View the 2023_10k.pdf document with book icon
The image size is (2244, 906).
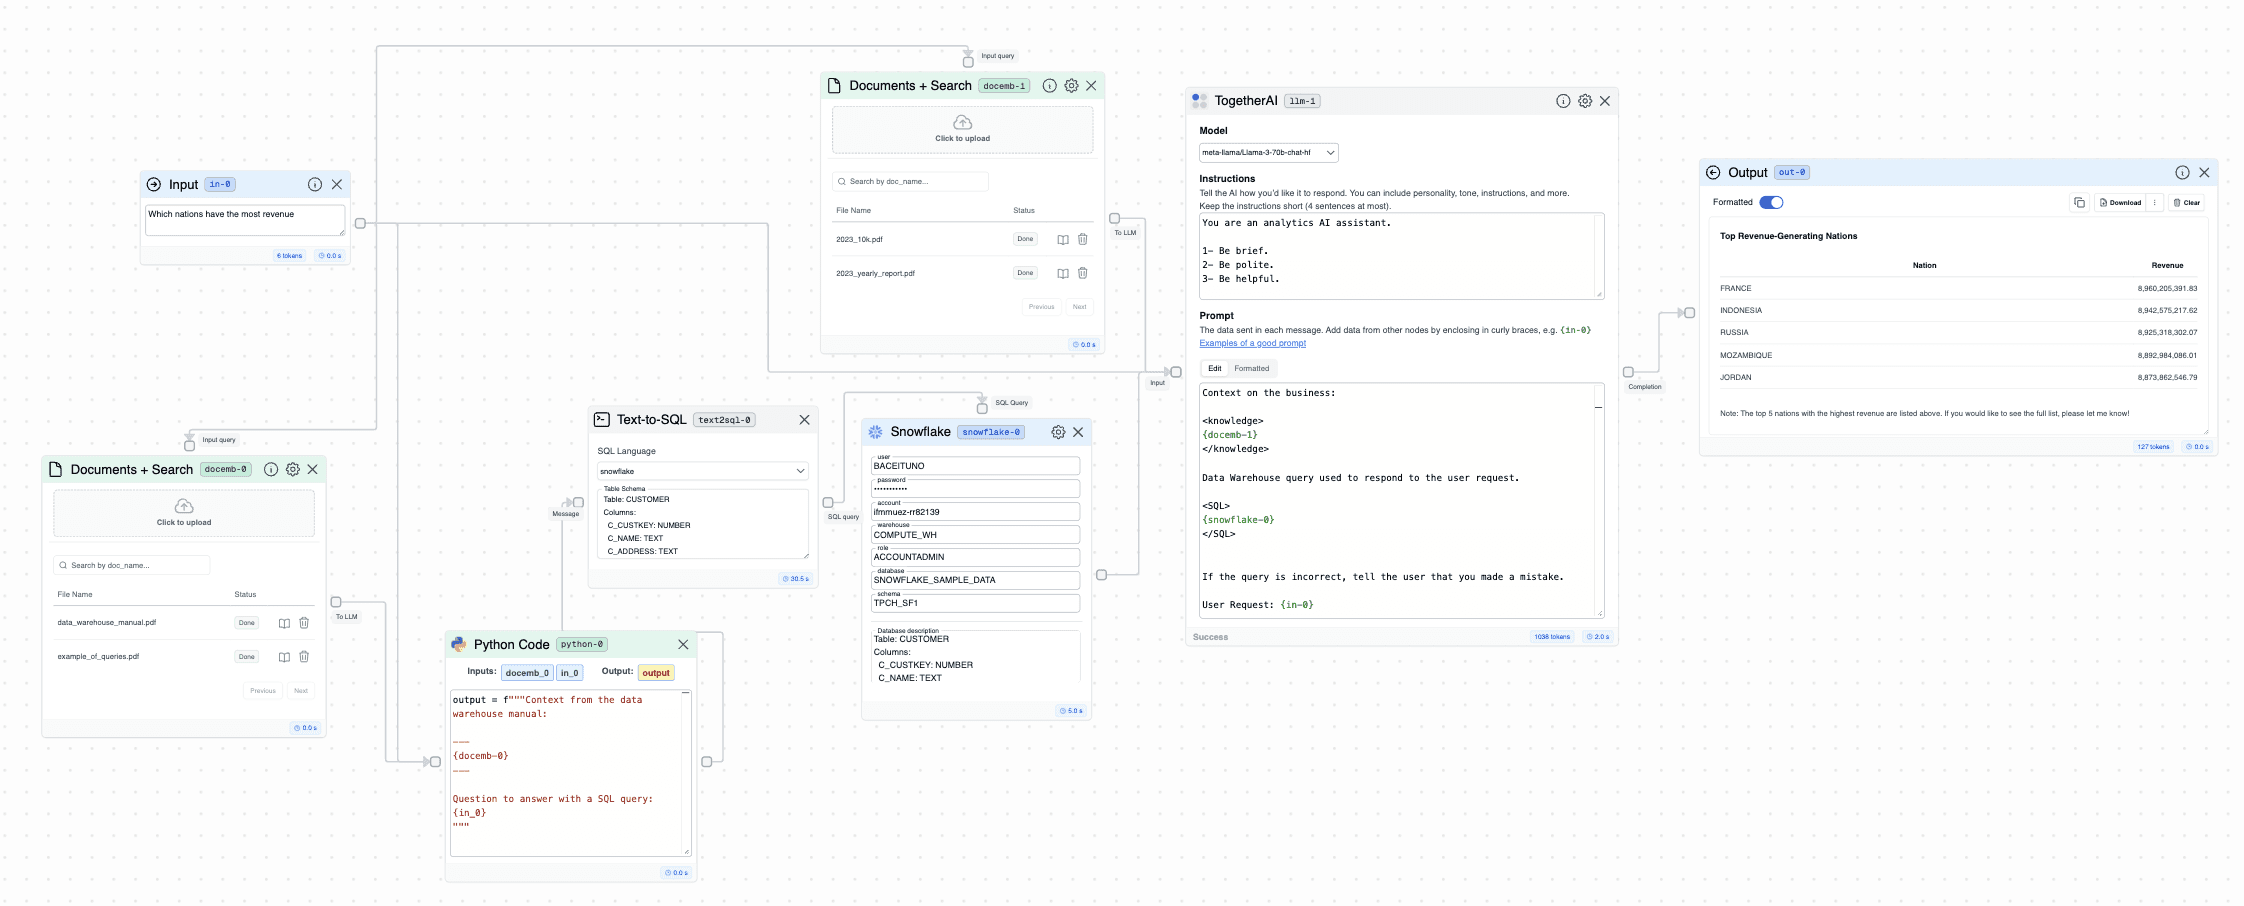click(x=1063, y=239)
